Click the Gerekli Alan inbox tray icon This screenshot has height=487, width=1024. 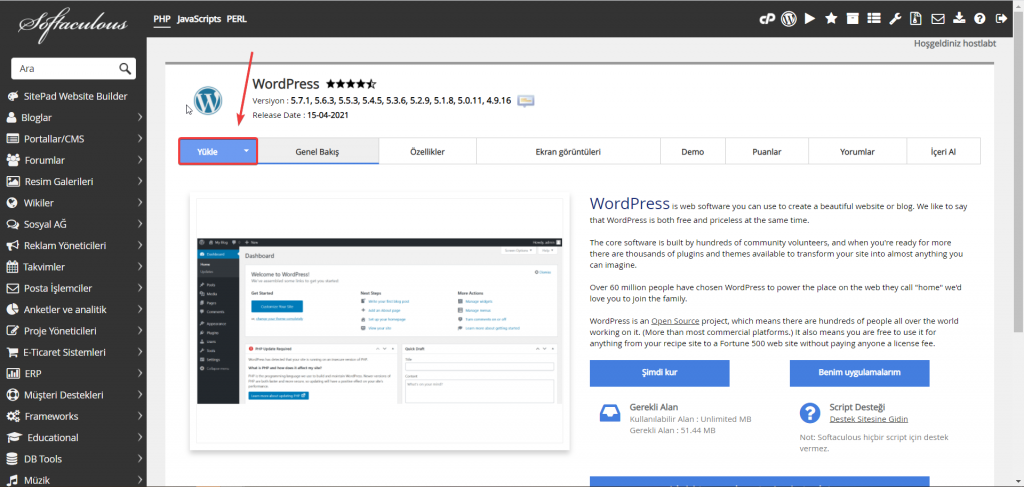609,413
